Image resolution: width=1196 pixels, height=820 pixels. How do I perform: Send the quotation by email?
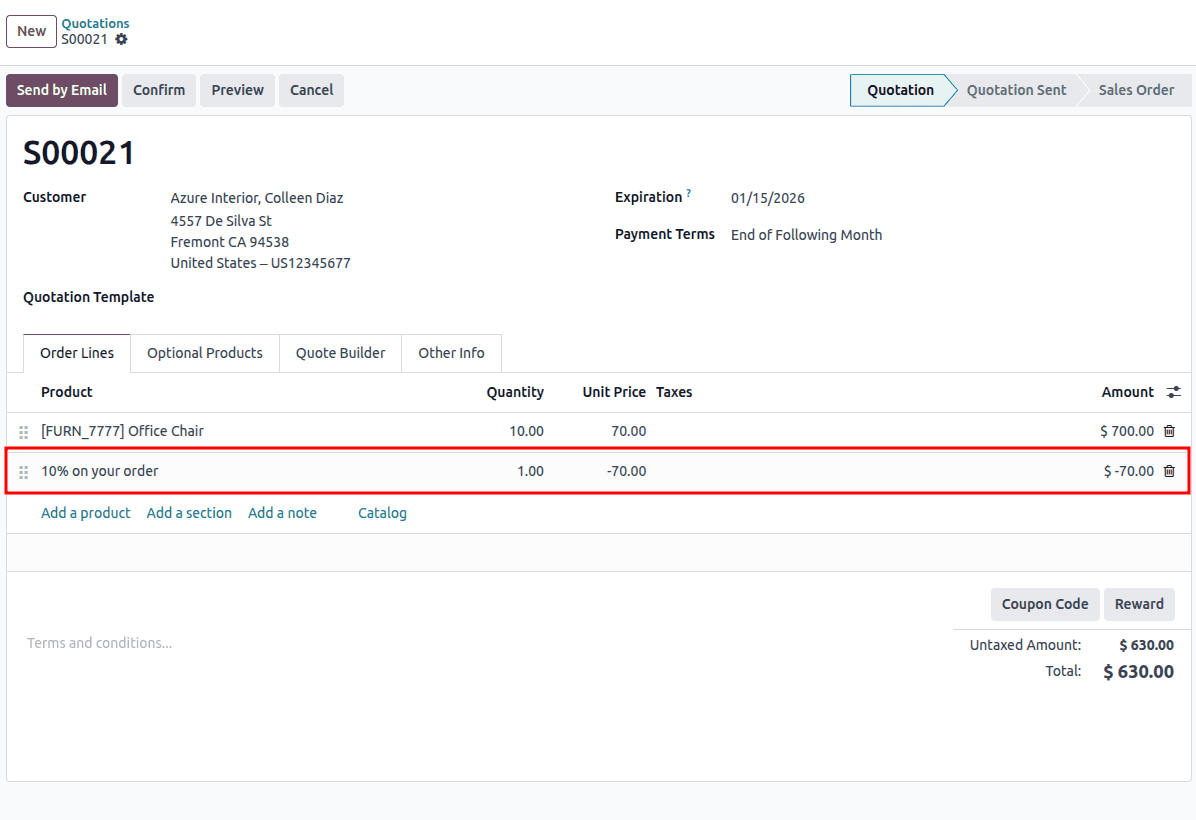[61, 90]
